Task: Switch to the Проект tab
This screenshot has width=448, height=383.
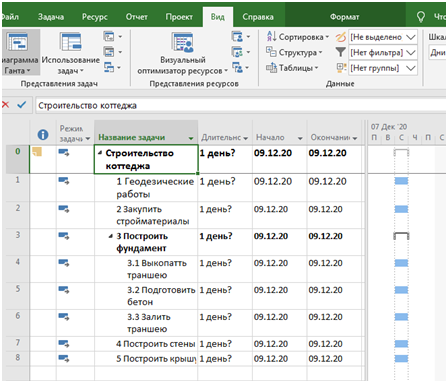Action: pos(179,17)
